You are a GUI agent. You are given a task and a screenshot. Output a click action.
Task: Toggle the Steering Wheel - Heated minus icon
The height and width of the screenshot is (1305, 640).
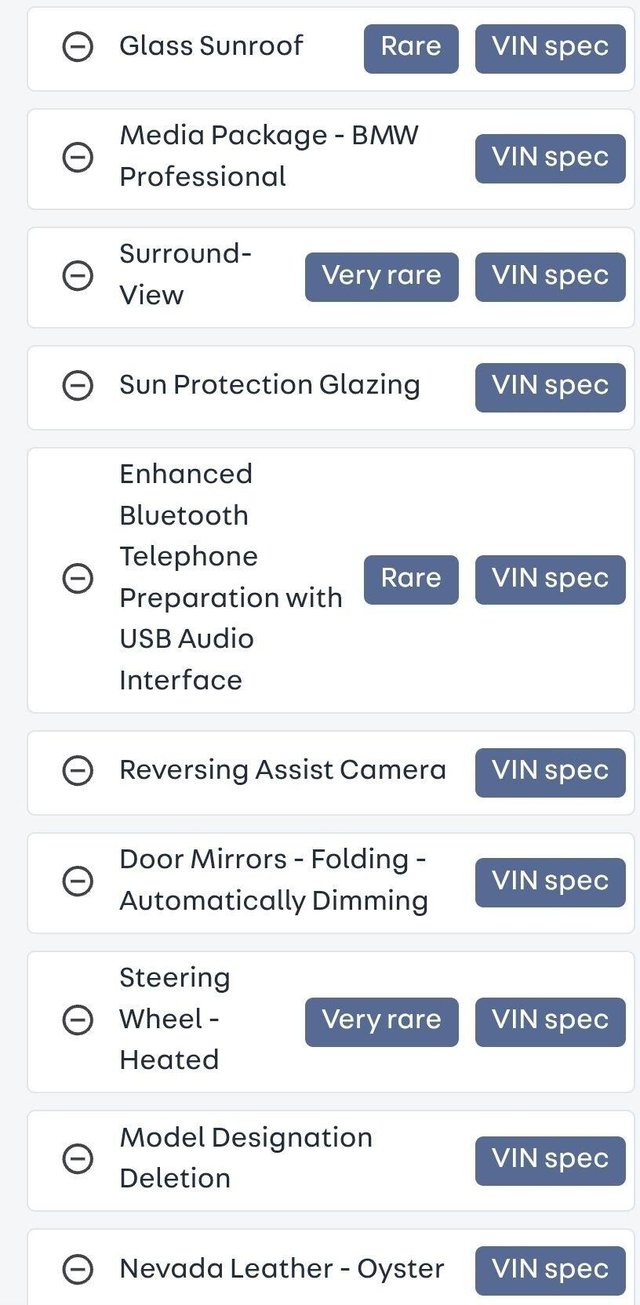click(78, 1020)
